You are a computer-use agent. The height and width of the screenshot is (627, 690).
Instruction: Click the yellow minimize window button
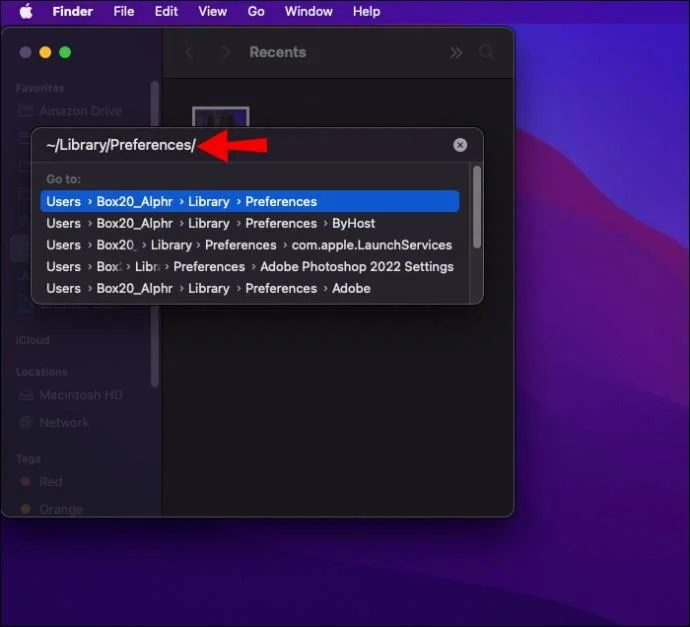click(x=45, y=52)
